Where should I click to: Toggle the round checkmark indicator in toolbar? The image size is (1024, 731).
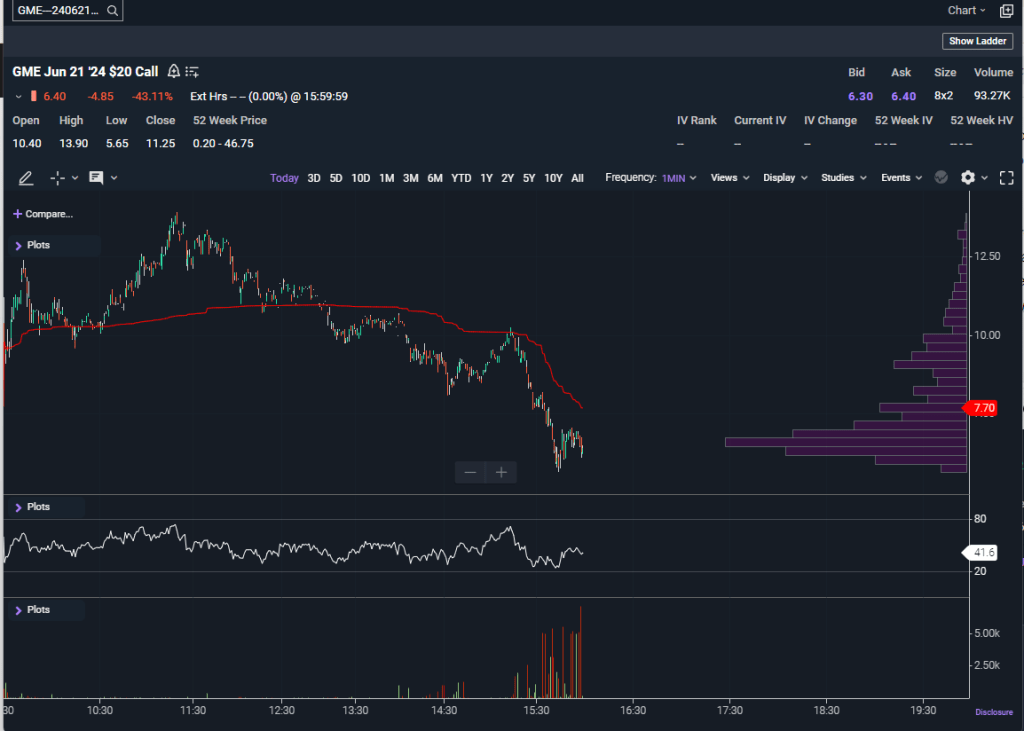point(941,178)
